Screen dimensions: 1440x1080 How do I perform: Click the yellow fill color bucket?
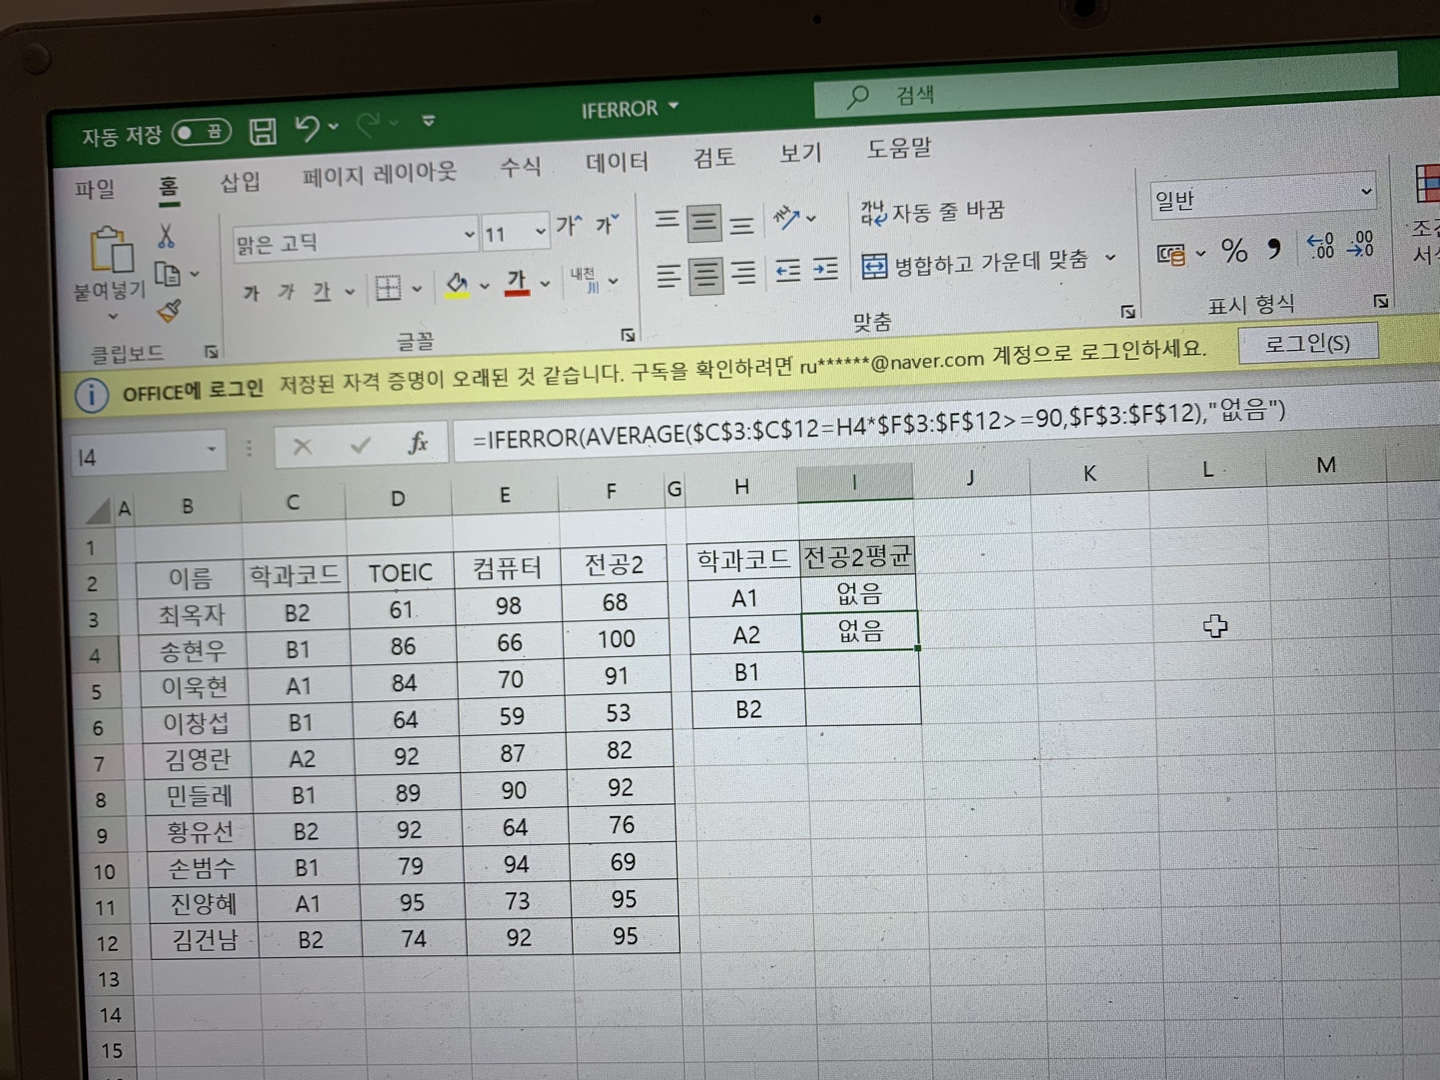tap(457, 285)
